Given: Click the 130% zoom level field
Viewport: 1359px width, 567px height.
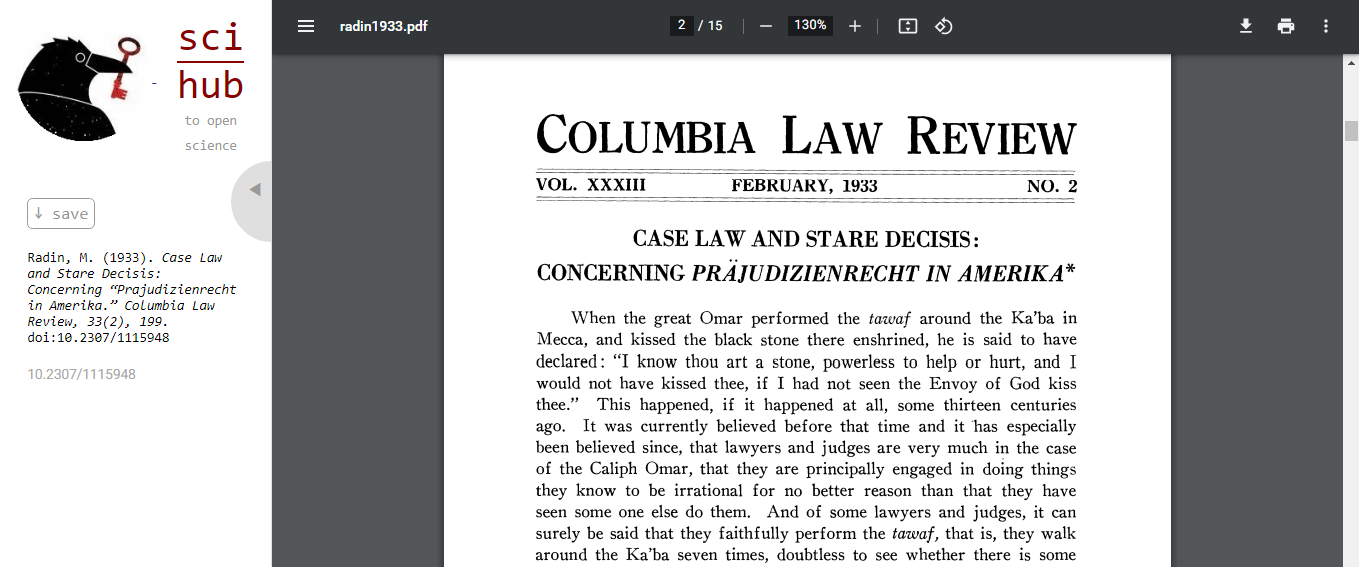Looking at the screenshot, I should click(810, 26).
